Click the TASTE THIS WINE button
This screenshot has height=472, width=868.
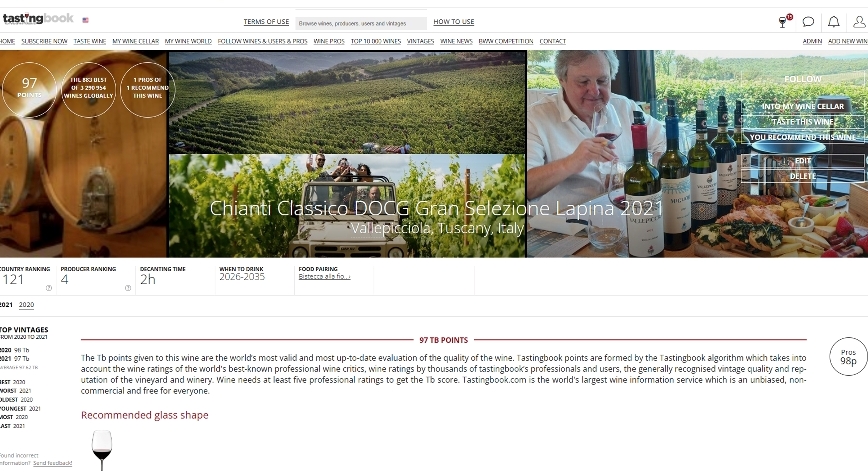803,122
